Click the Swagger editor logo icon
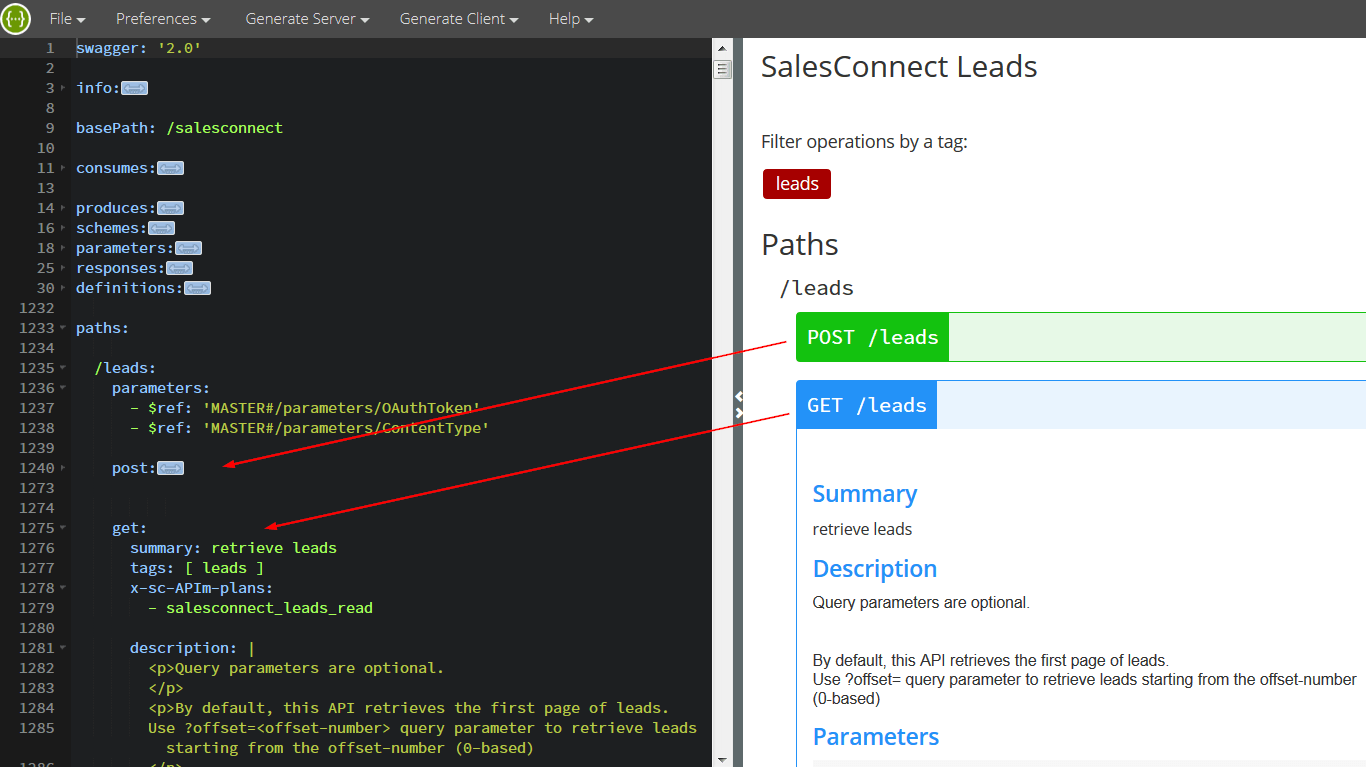This screenshot has height=767, width=1366. (x=15, y=18)
